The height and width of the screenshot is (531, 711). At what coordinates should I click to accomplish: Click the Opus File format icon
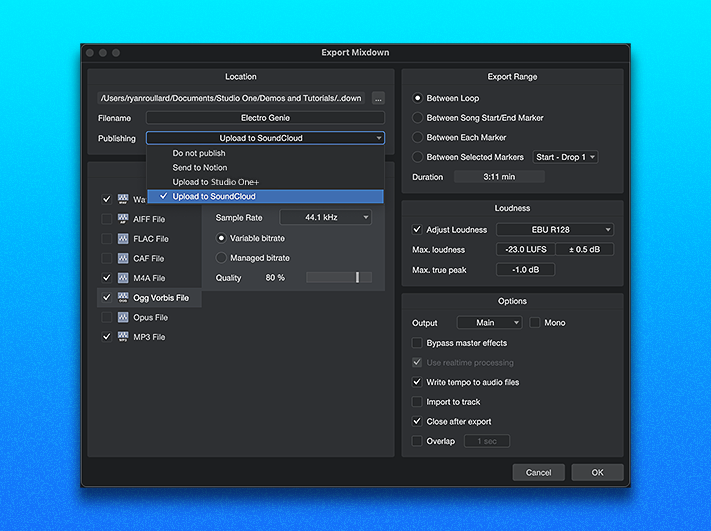[123, 317]
